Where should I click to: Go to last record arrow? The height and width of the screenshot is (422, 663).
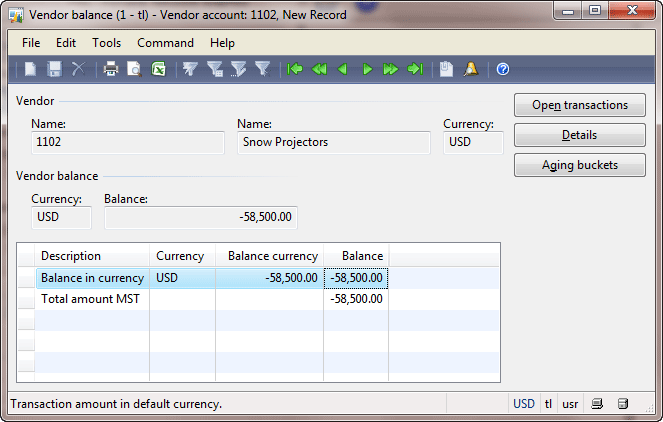pyautogui.click(x=415, y=69)
